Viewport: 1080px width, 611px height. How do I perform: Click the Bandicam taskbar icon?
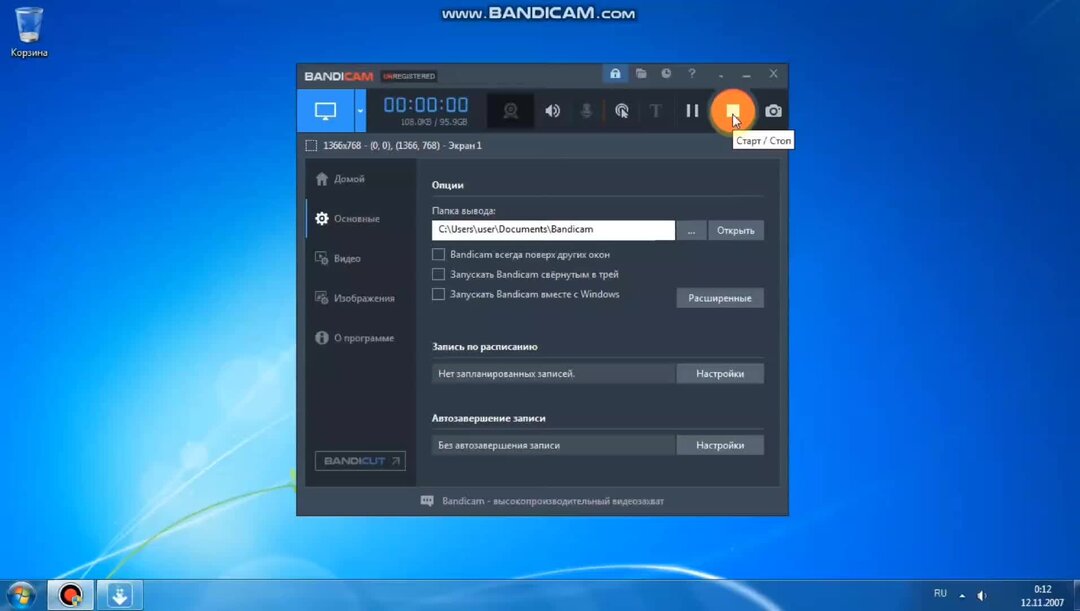click(x=70, y=595)
